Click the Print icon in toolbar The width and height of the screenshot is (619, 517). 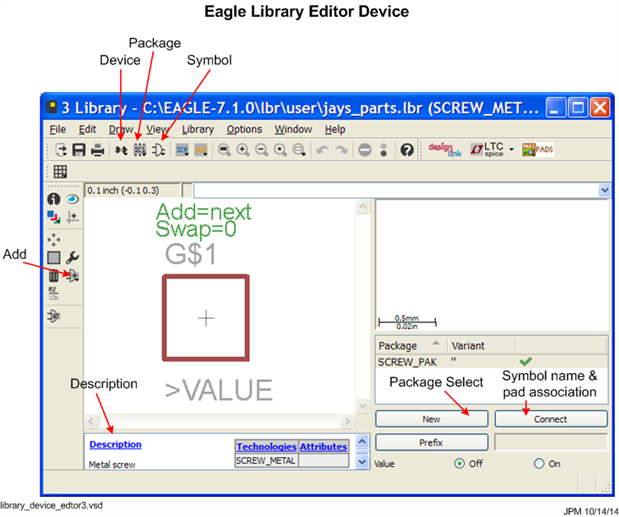(x=98, y=150)
